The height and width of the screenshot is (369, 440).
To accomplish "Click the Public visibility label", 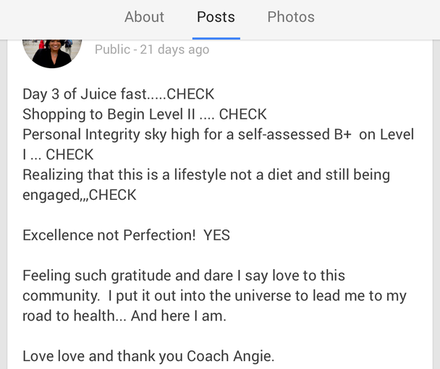I will coord(112,50).
